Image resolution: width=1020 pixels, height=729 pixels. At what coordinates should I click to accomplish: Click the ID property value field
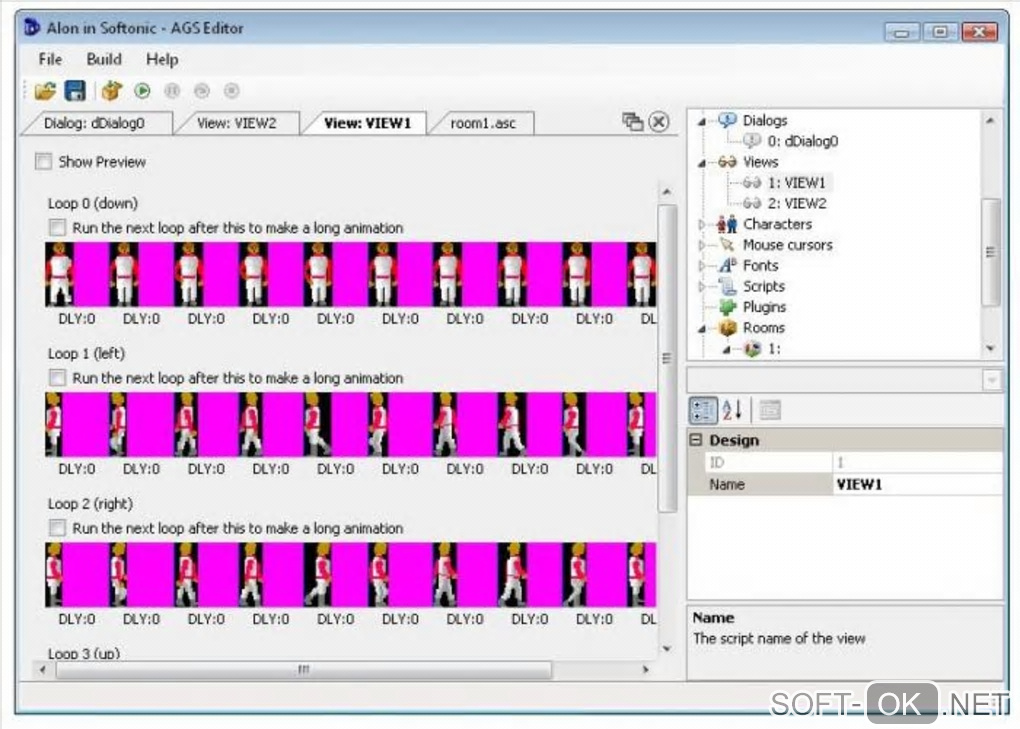click(917, 462)
